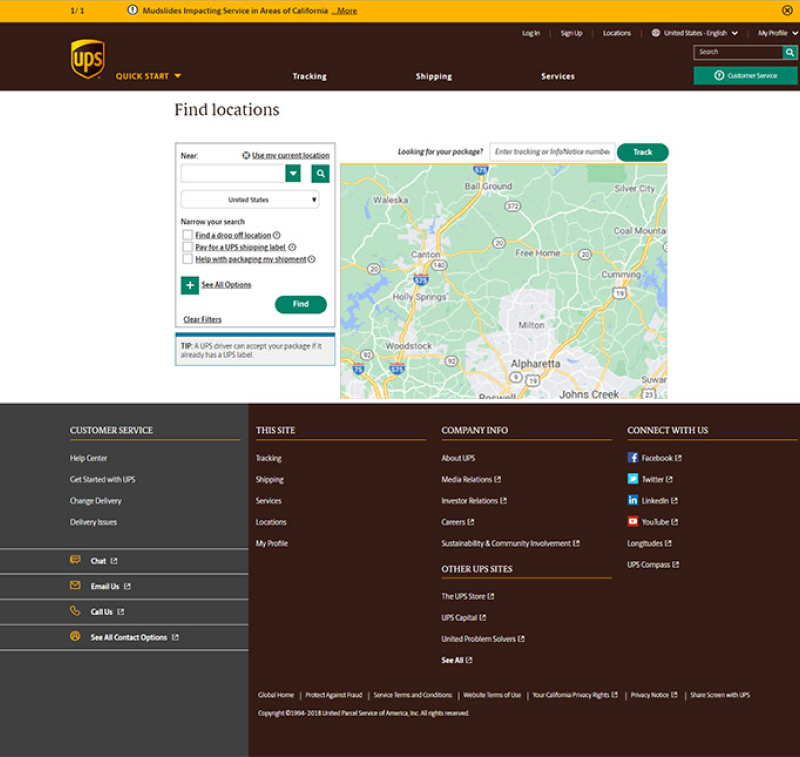Open Media Relations footer link
This screenshot has height=757, width=800.
[x=470, y=480]
